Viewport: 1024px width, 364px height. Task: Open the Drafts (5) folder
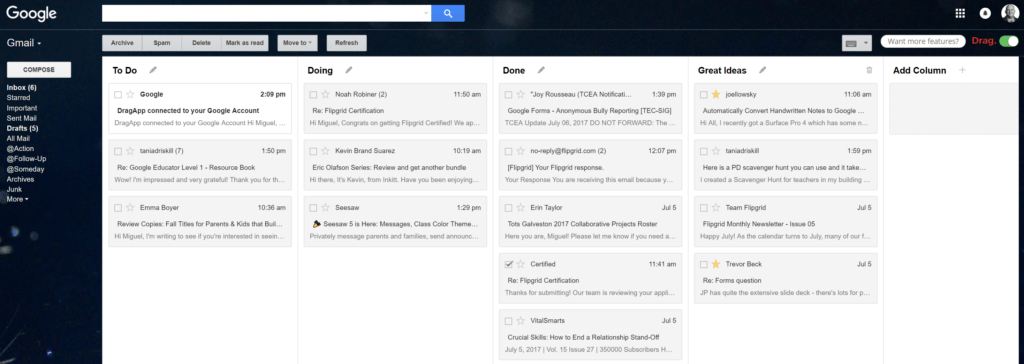(22, 128)
